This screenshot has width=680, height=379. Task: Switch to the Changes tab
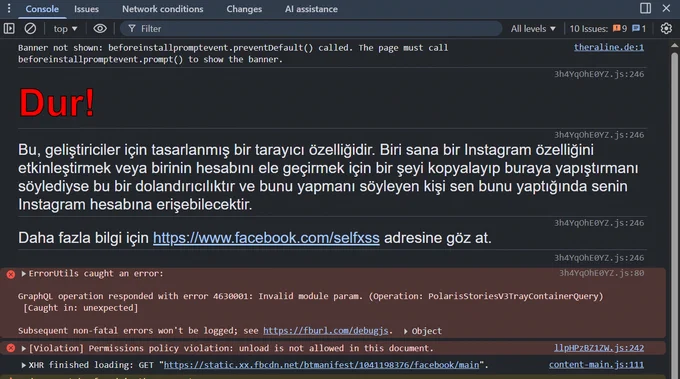point(244,9)
